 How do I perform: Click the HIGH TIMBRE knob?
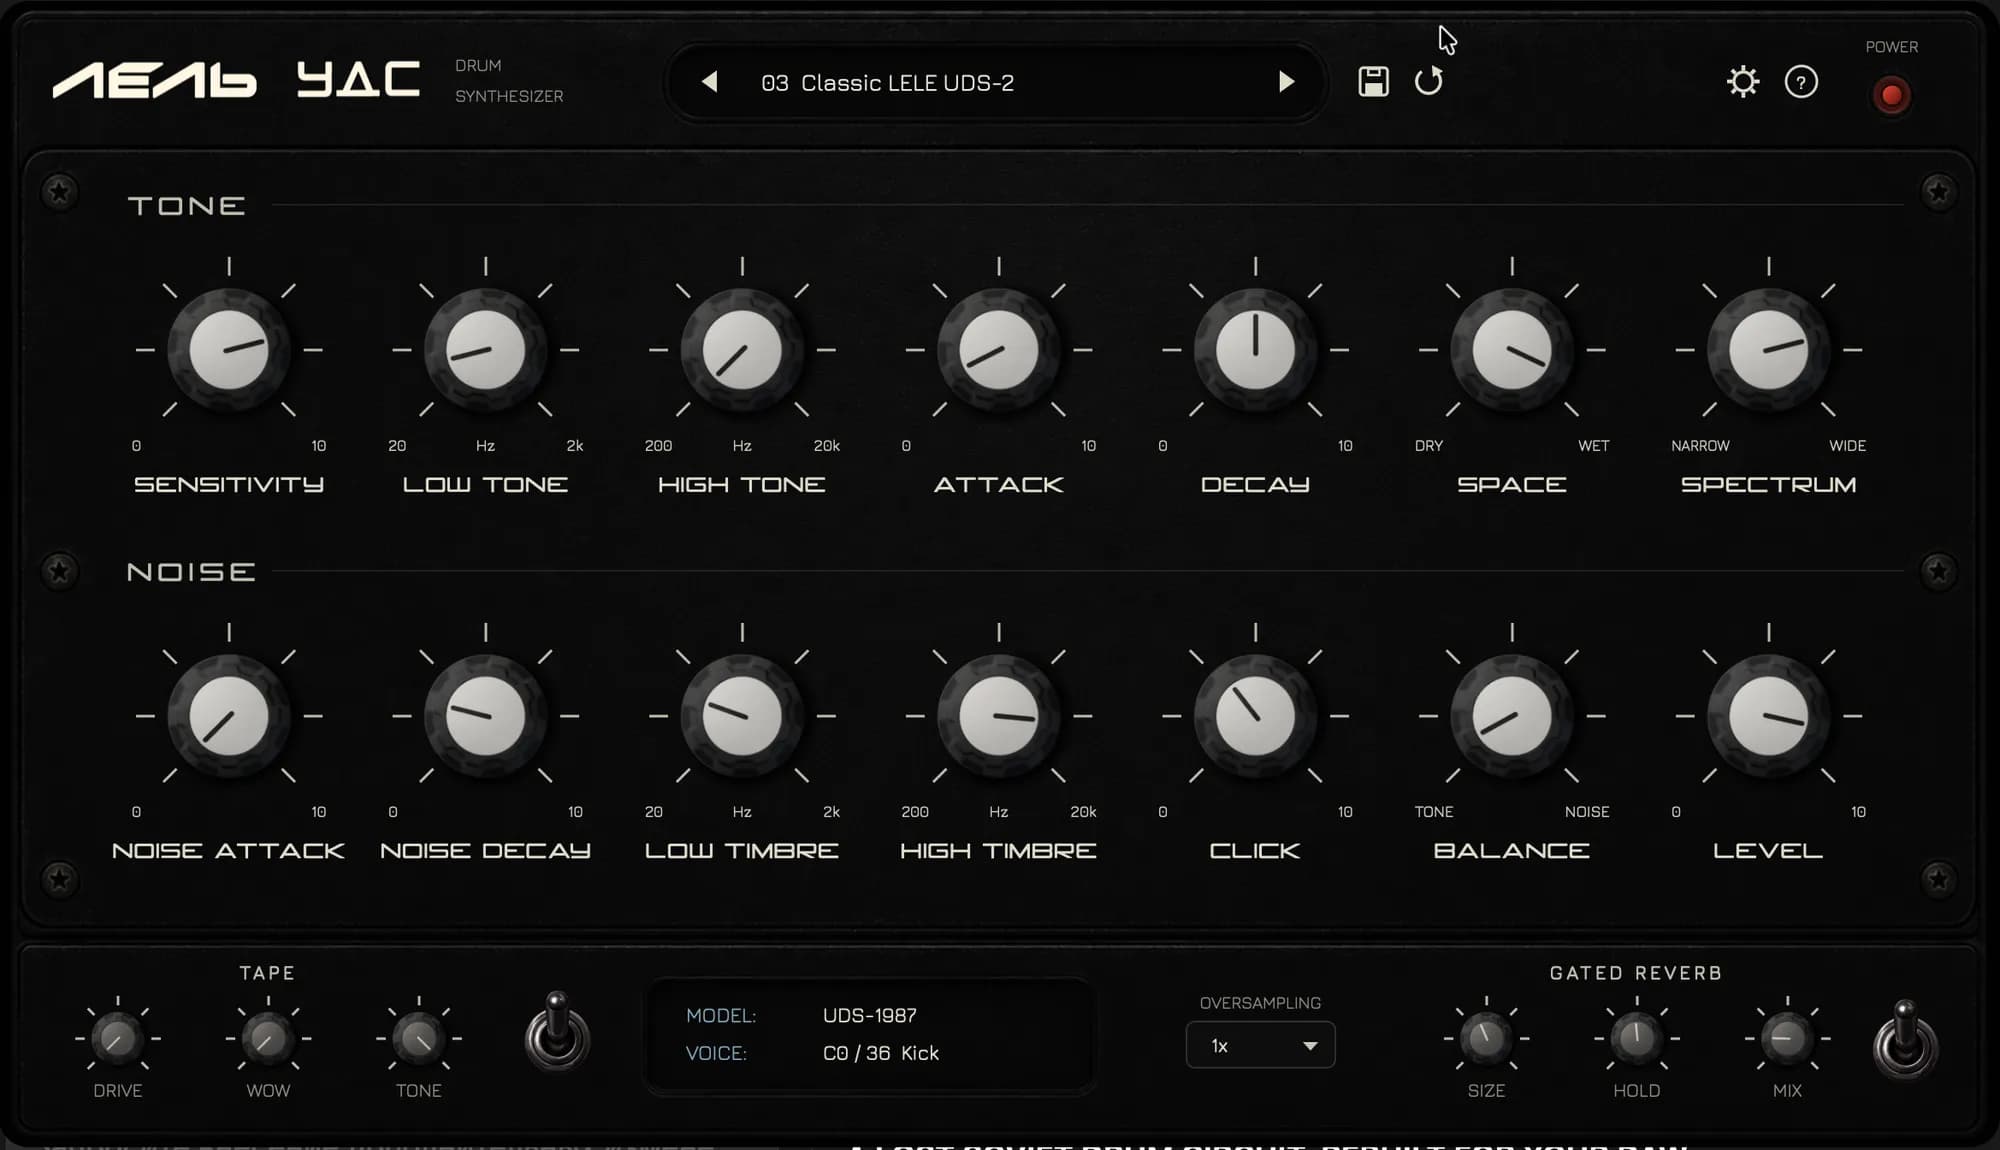coord(999,716)
